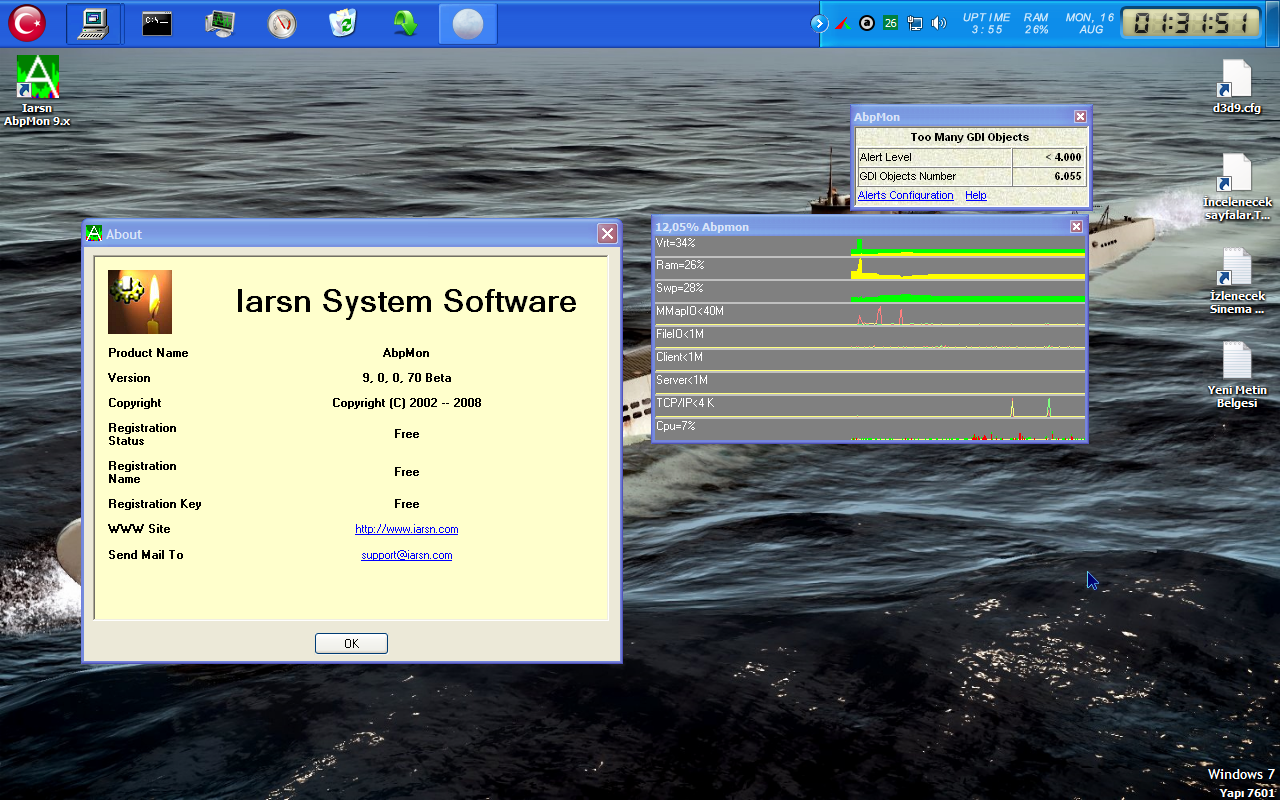Close the About dialog
This screenshot has height=800, width=1280.
coord(607,233)
